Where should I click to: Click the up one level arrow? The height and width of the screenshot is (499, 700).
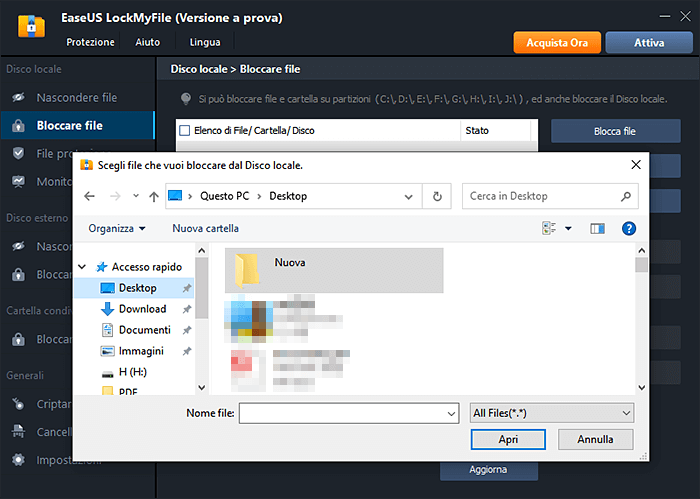[x=154, y=196]
